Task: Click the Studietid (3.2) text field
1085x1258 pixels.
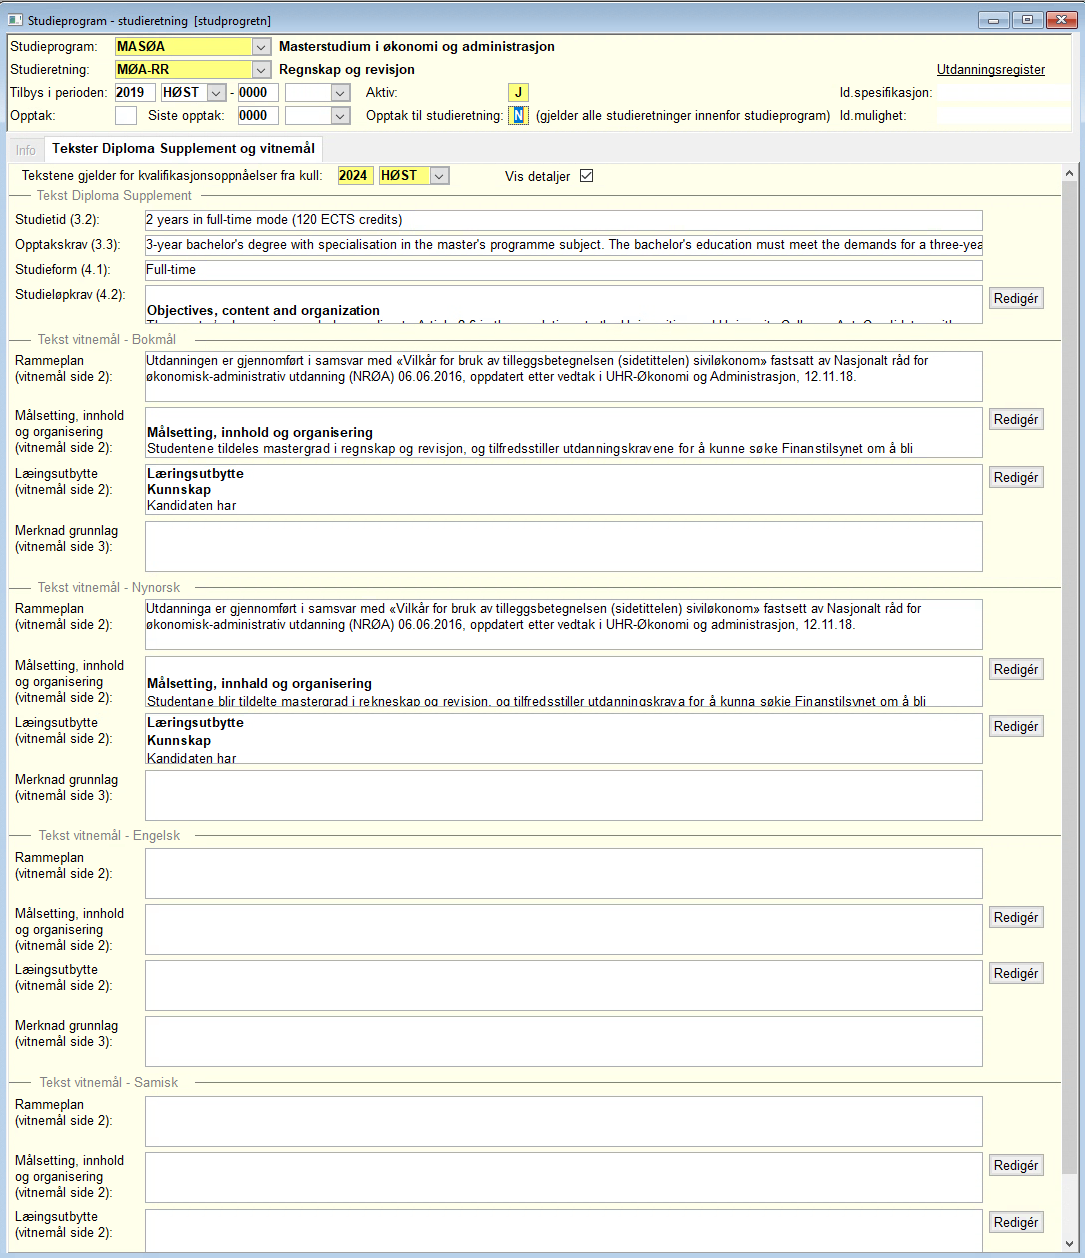Action: click(563, 220)
